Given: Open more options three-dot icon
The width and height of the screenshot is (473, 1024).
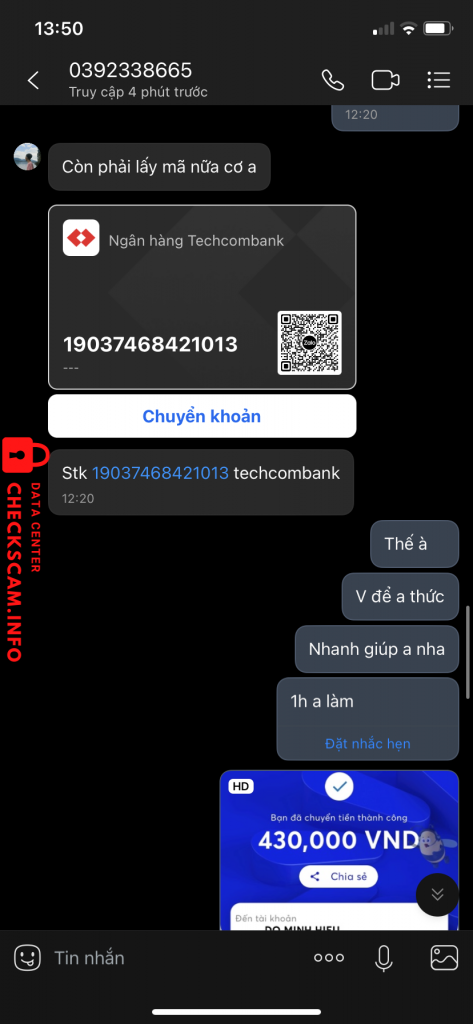Looking at the screenshot, I should pos(329,958).
